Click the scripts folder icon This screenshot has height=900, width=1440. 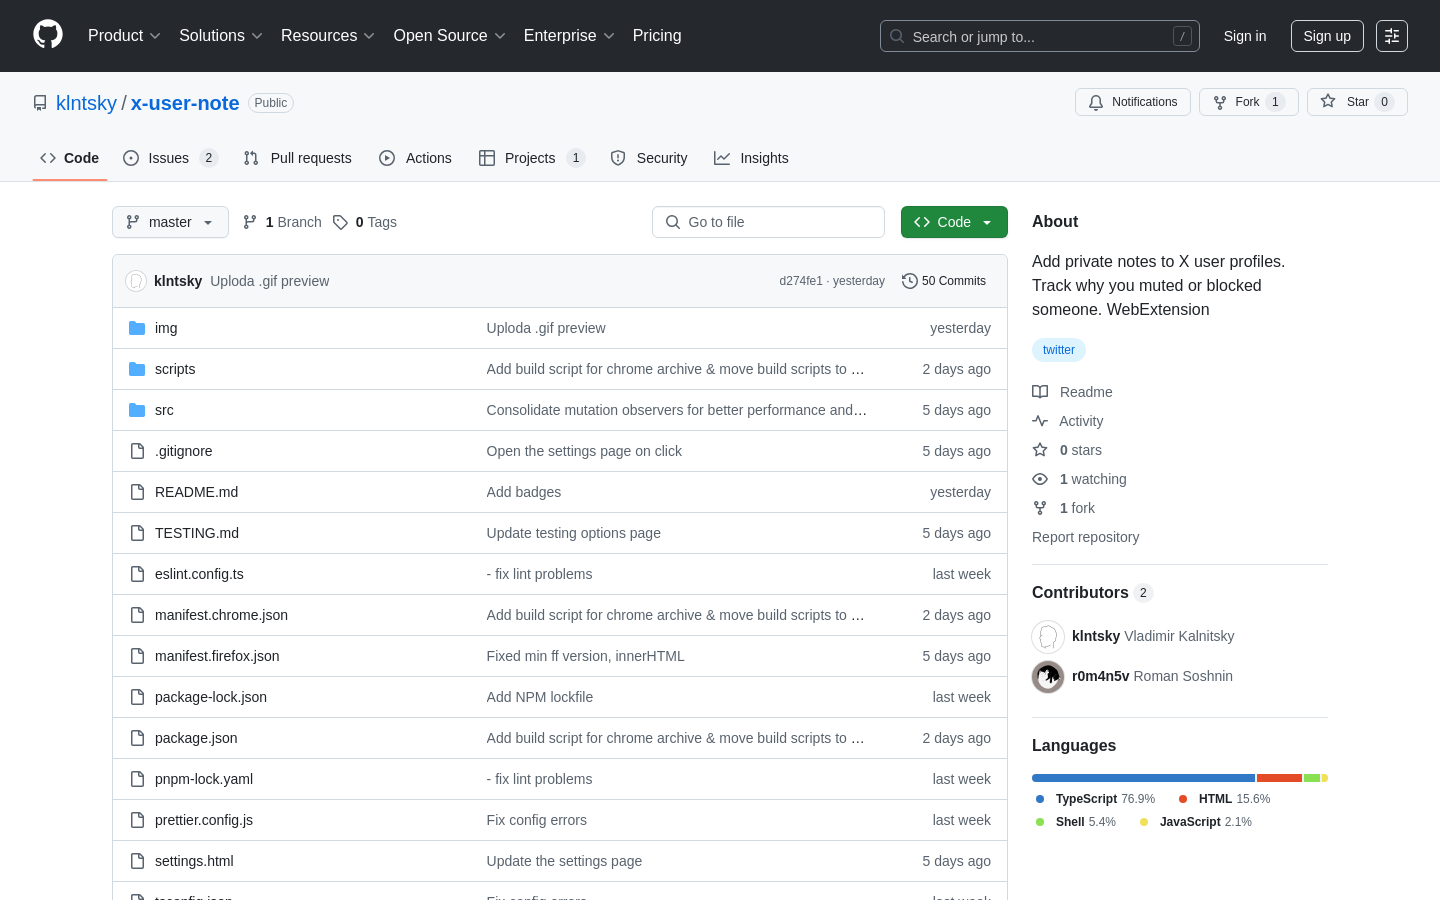point(137,369)
